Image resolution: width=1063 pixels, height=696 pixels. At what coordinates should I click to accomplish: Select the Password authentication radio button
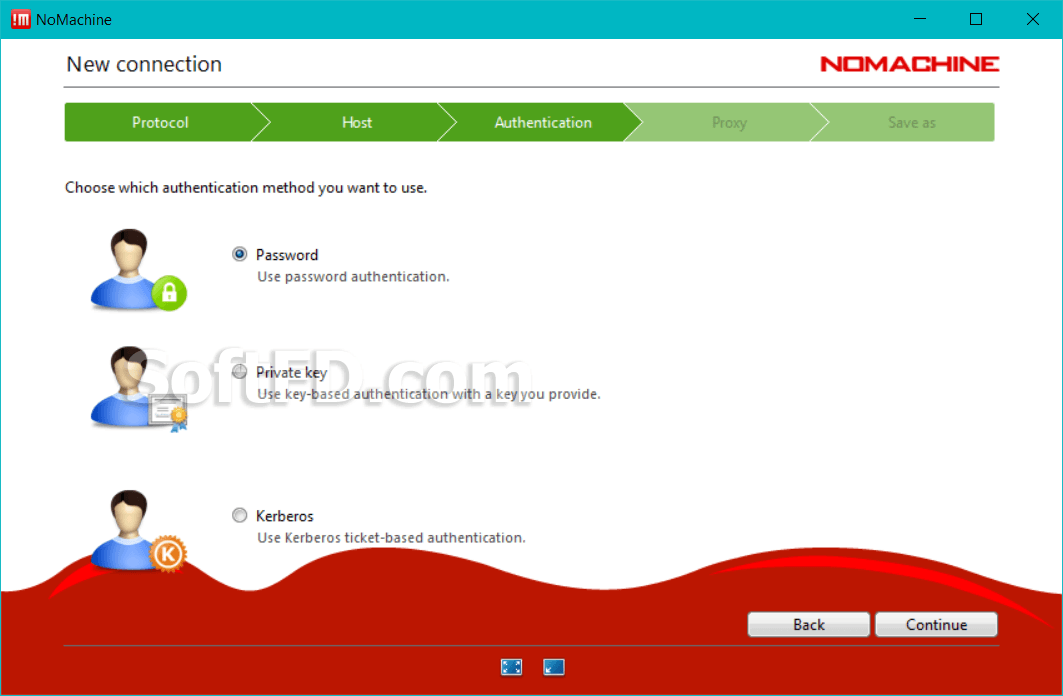[239, 254]
